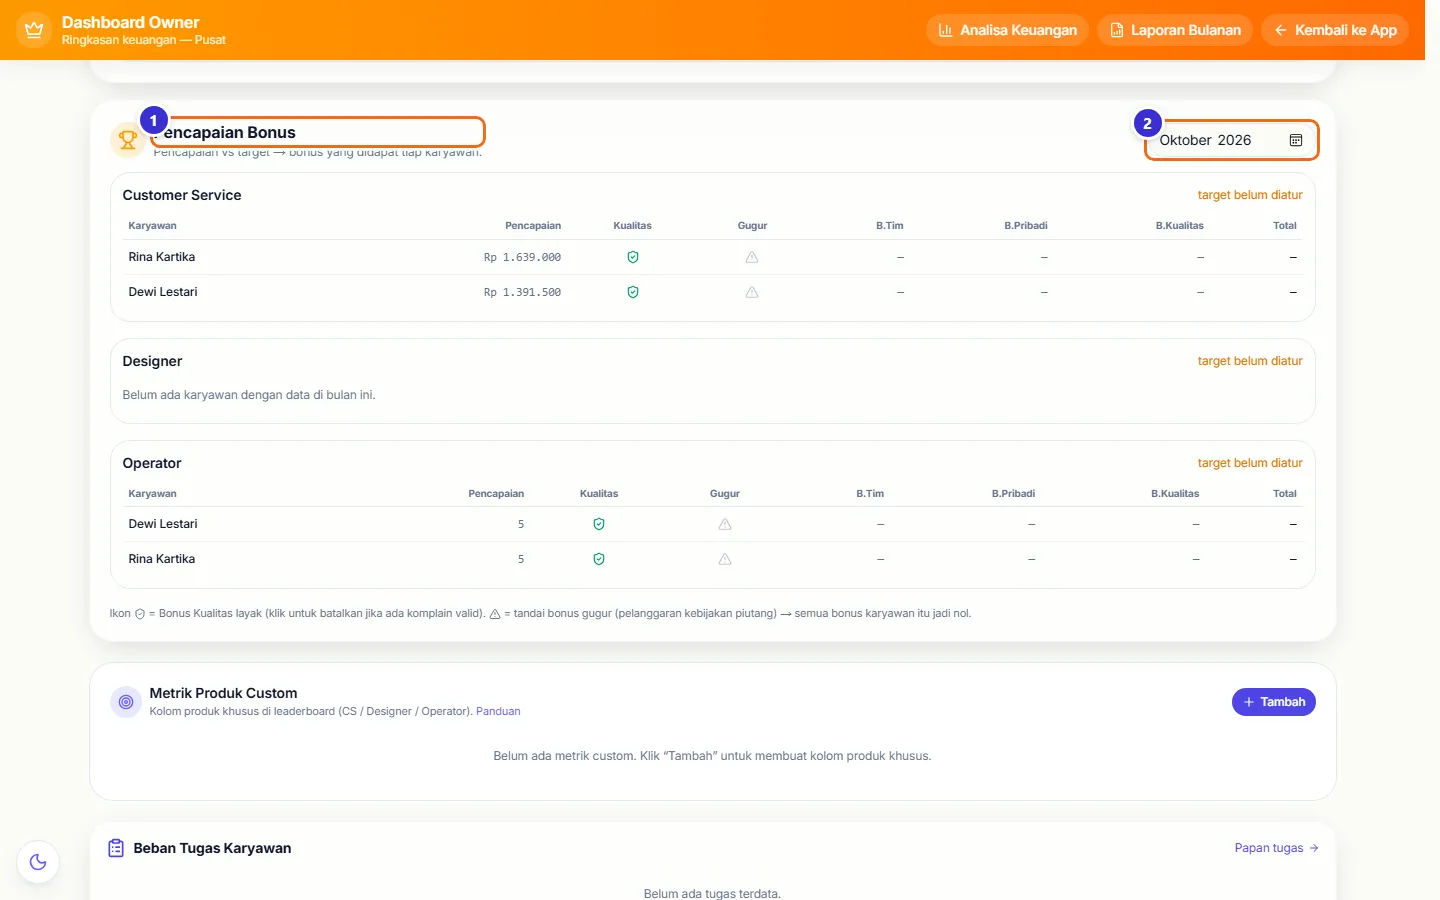Open Analisa Keuangan page

1008,30
